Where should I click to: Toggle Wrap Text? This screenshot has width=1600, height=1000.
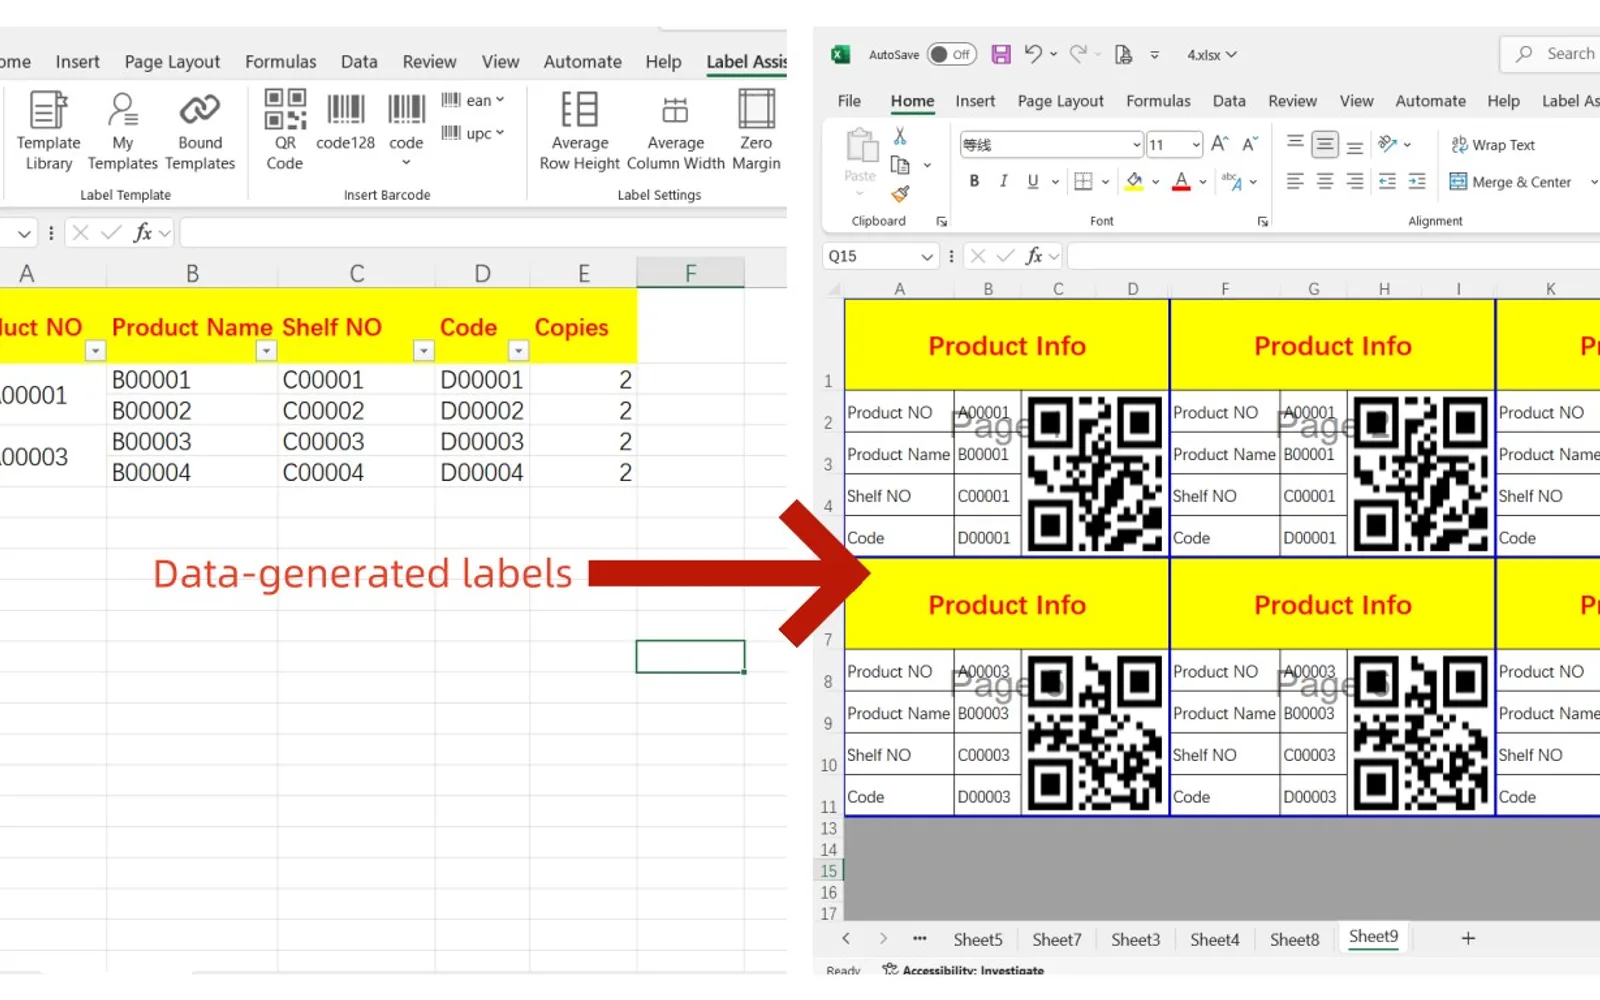1492,145
